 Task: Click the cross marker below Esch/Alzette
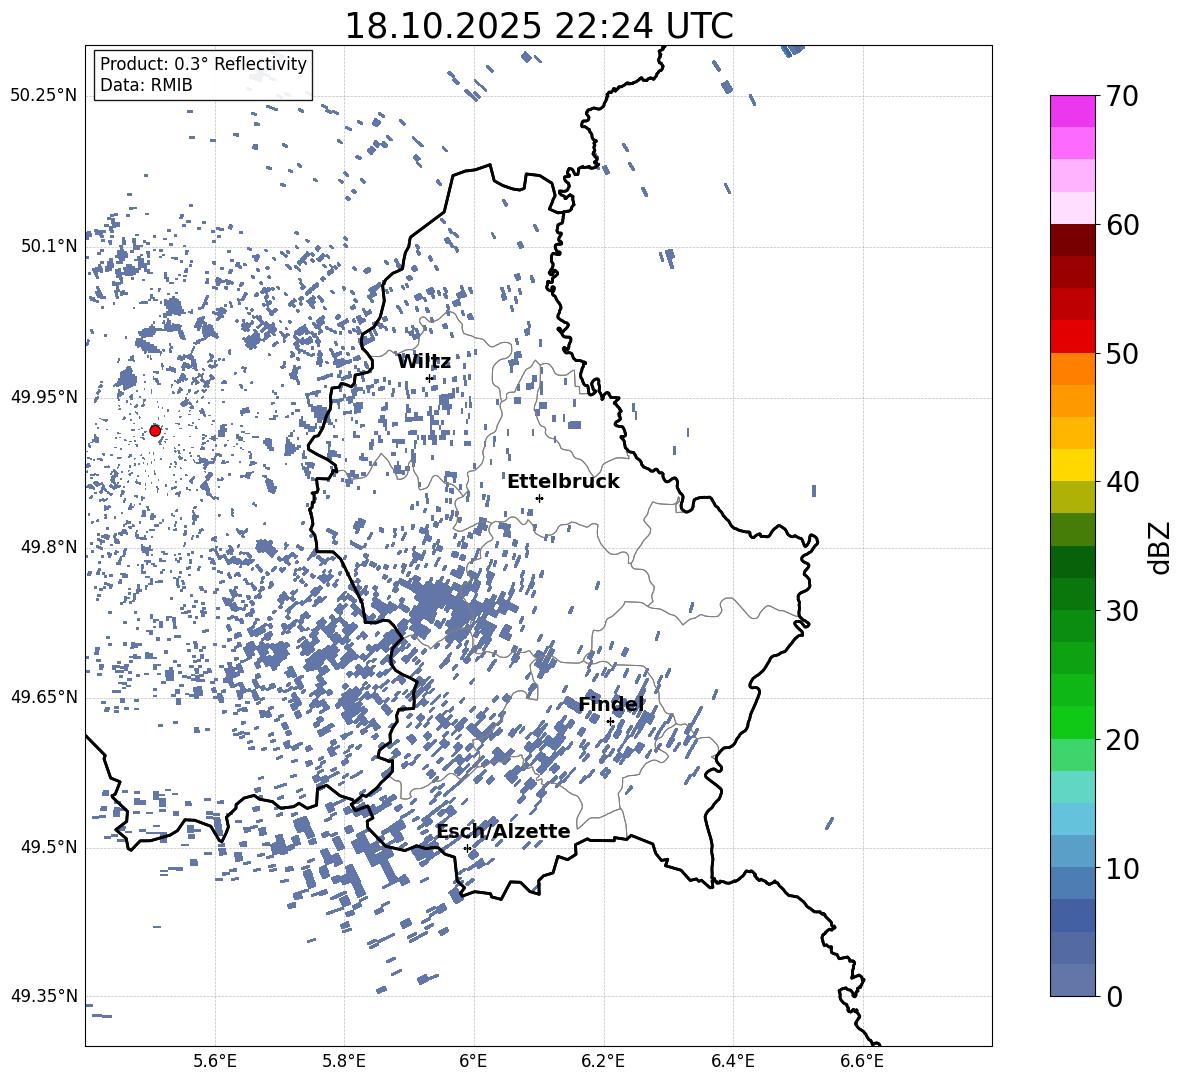[467, 848]
